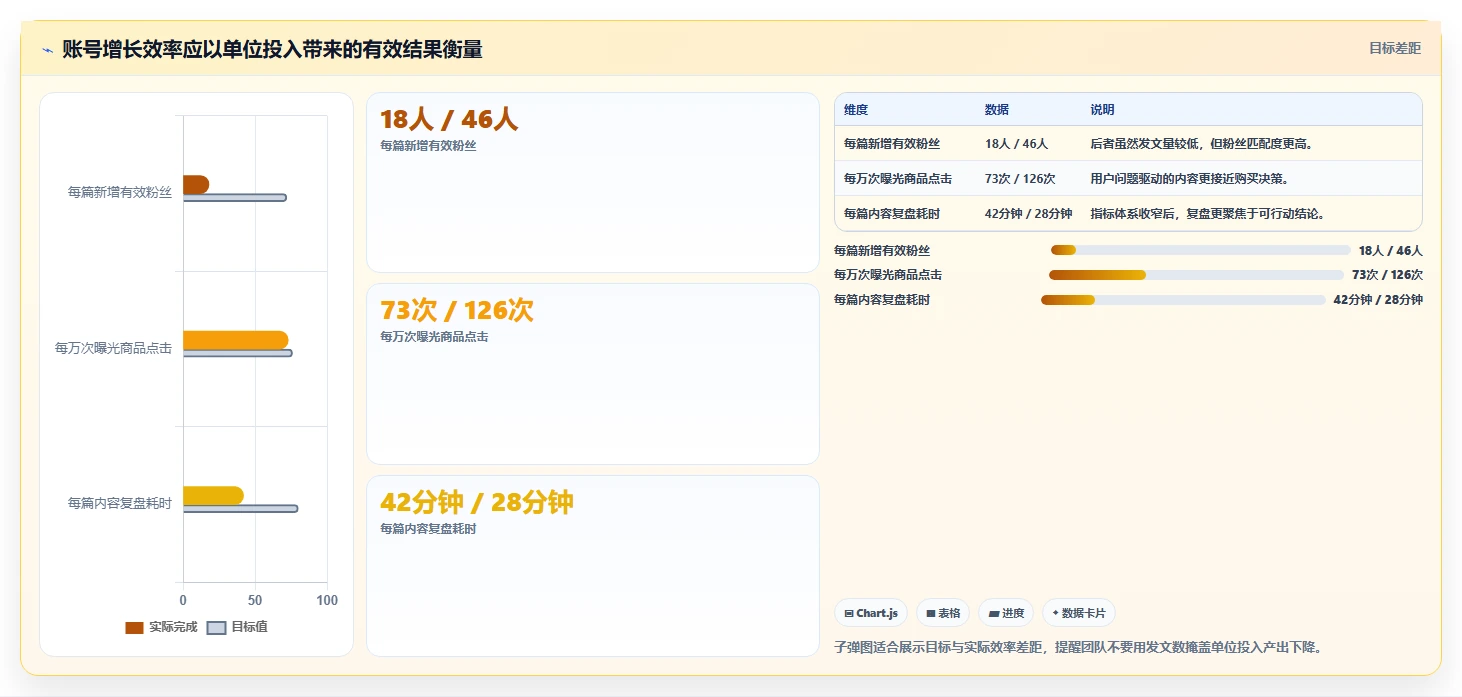1462x697 pixels.
Task: Click the 目标差距 label in header
Action: pyautogui.click(x=1394, y=48)
